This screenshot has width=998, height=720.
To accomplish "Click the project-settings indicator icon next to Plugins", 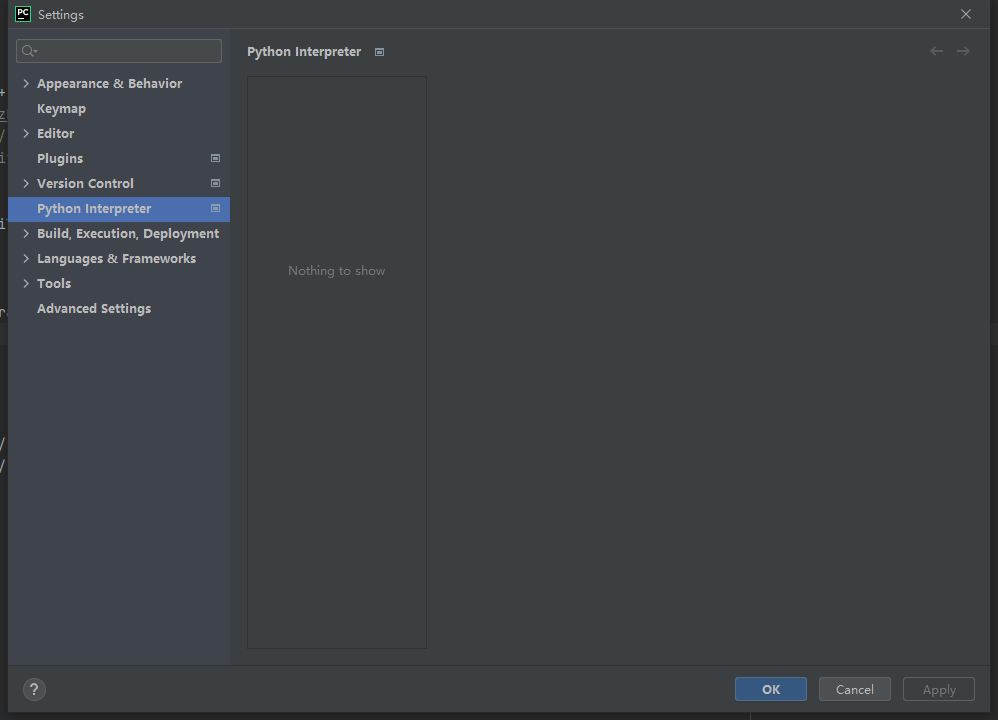I will [x=215, y=158].
